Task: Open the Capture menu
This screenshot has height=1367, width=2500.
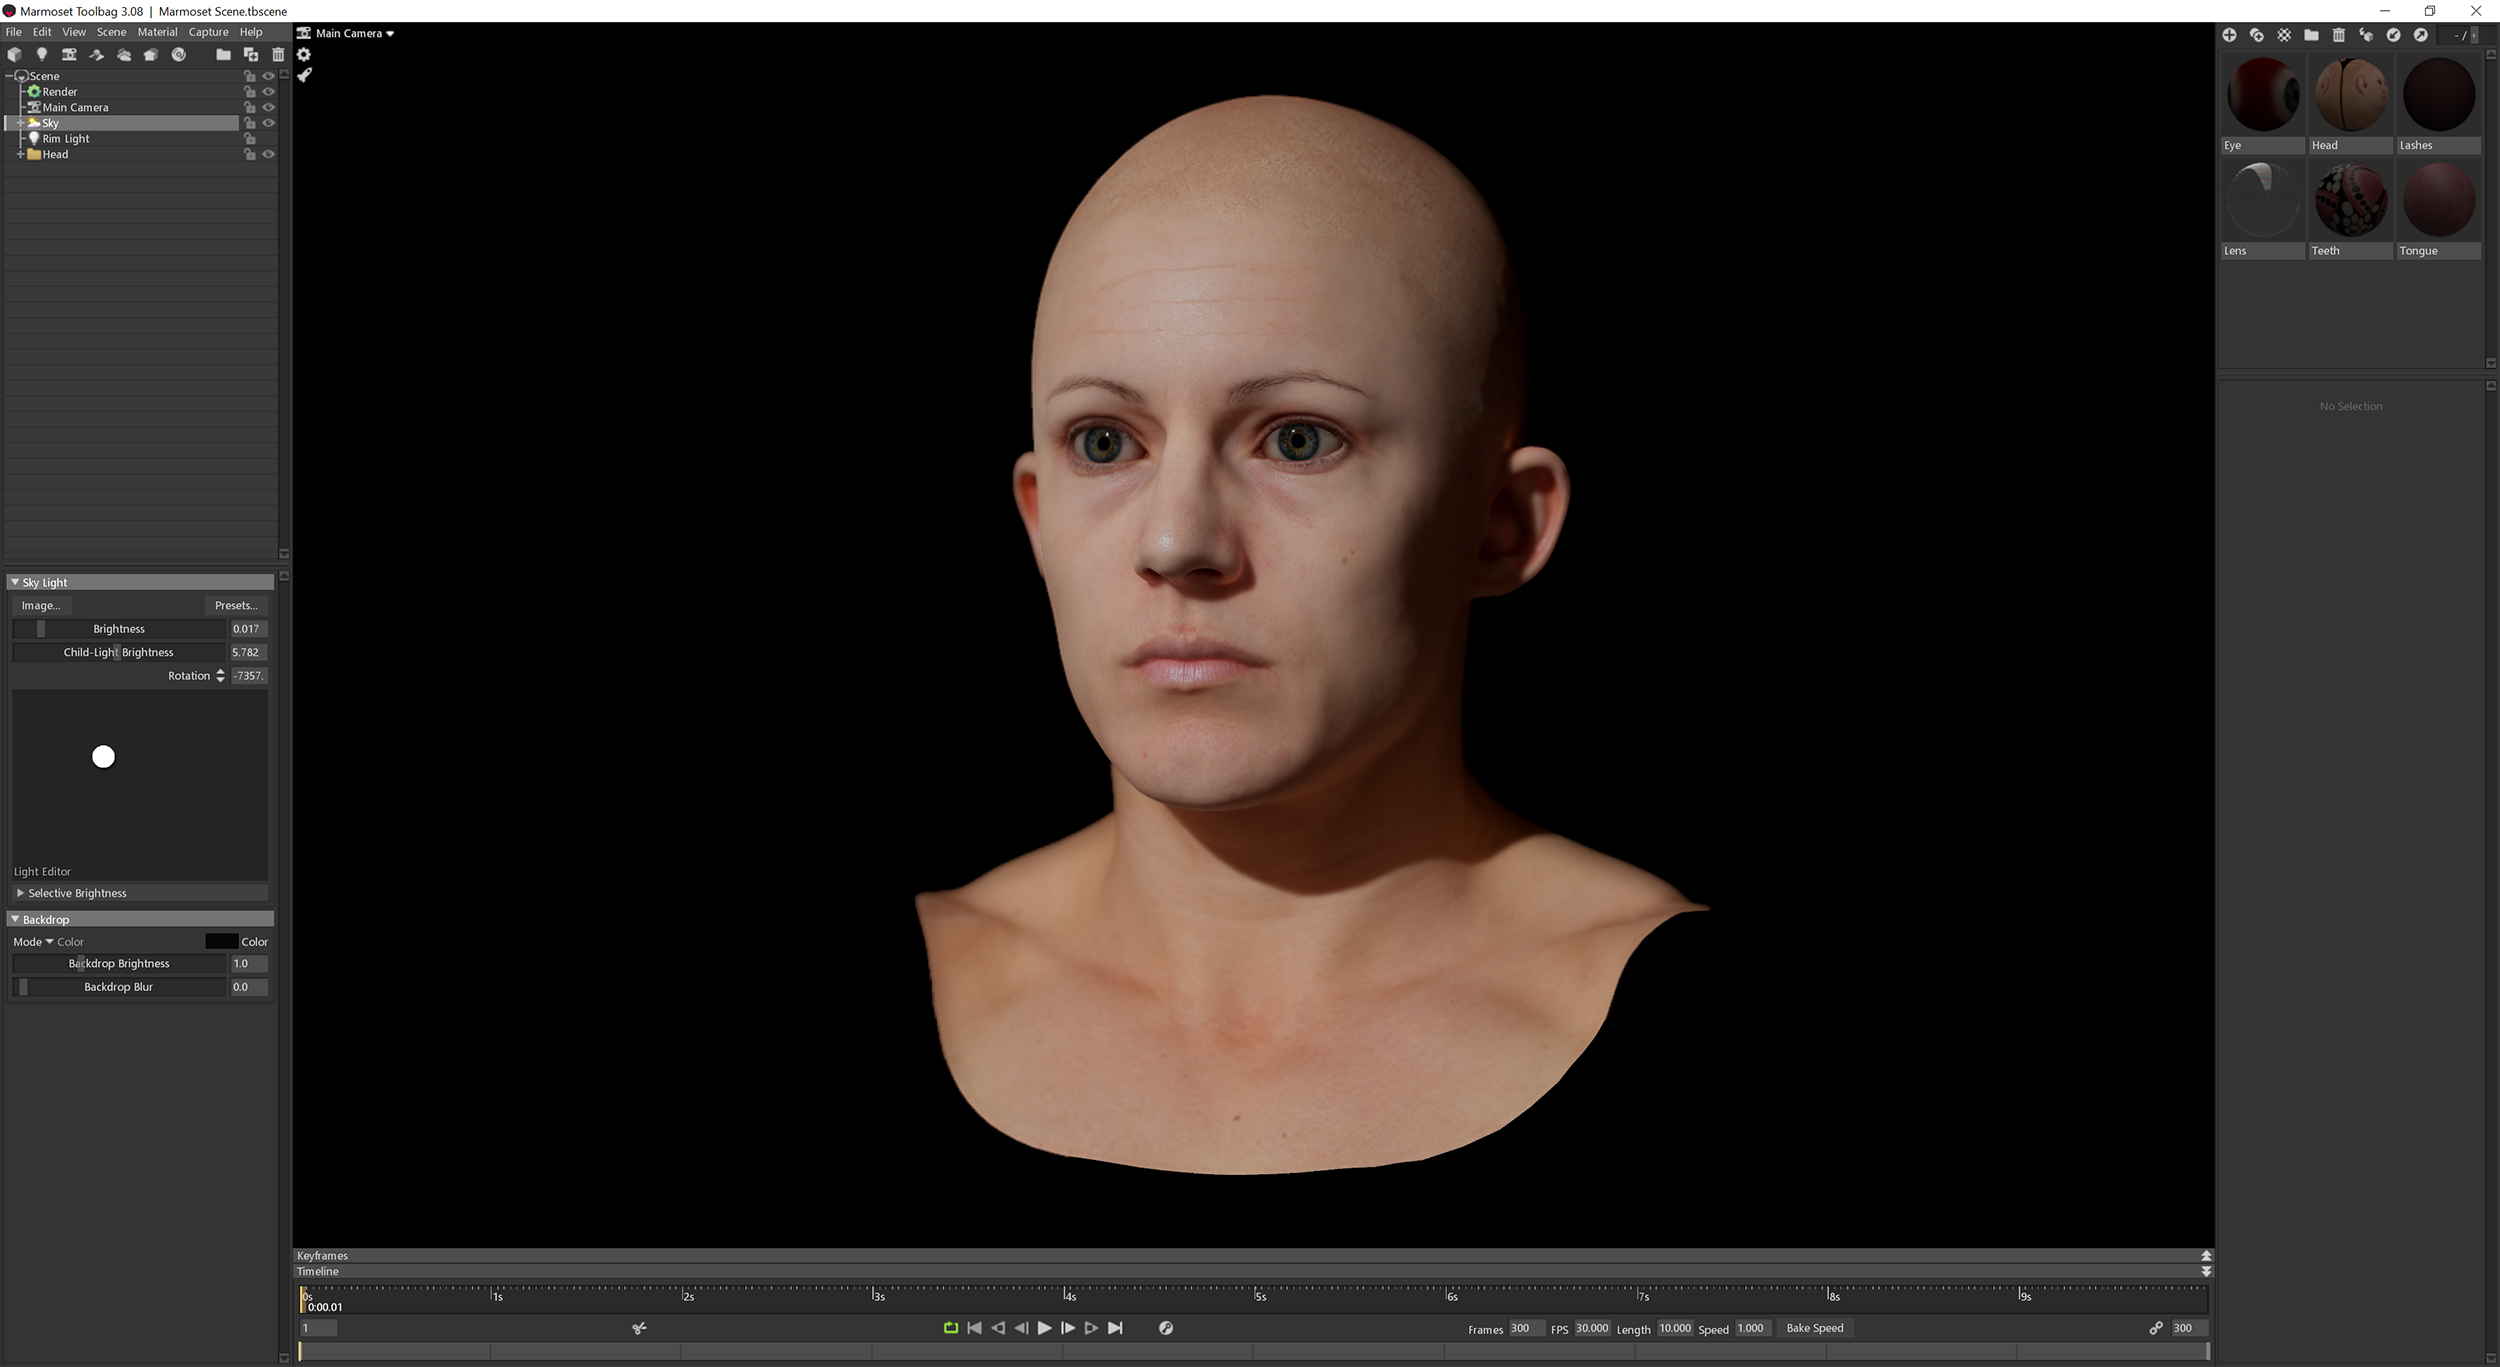Action: [x=208, y=31]
